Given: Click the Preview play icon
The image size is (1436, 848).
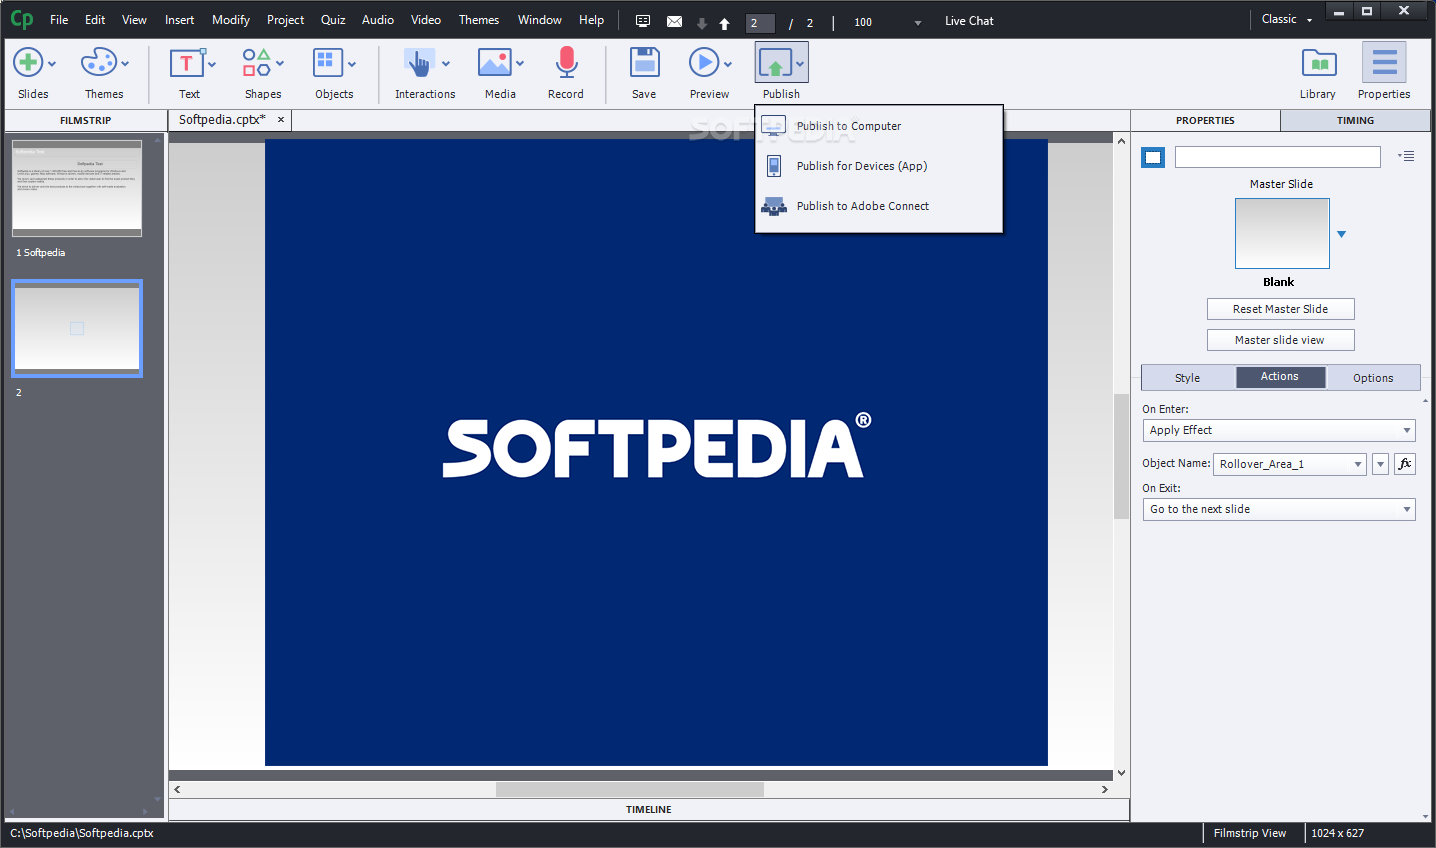Looking at the screenshot, I should (704, 62).
